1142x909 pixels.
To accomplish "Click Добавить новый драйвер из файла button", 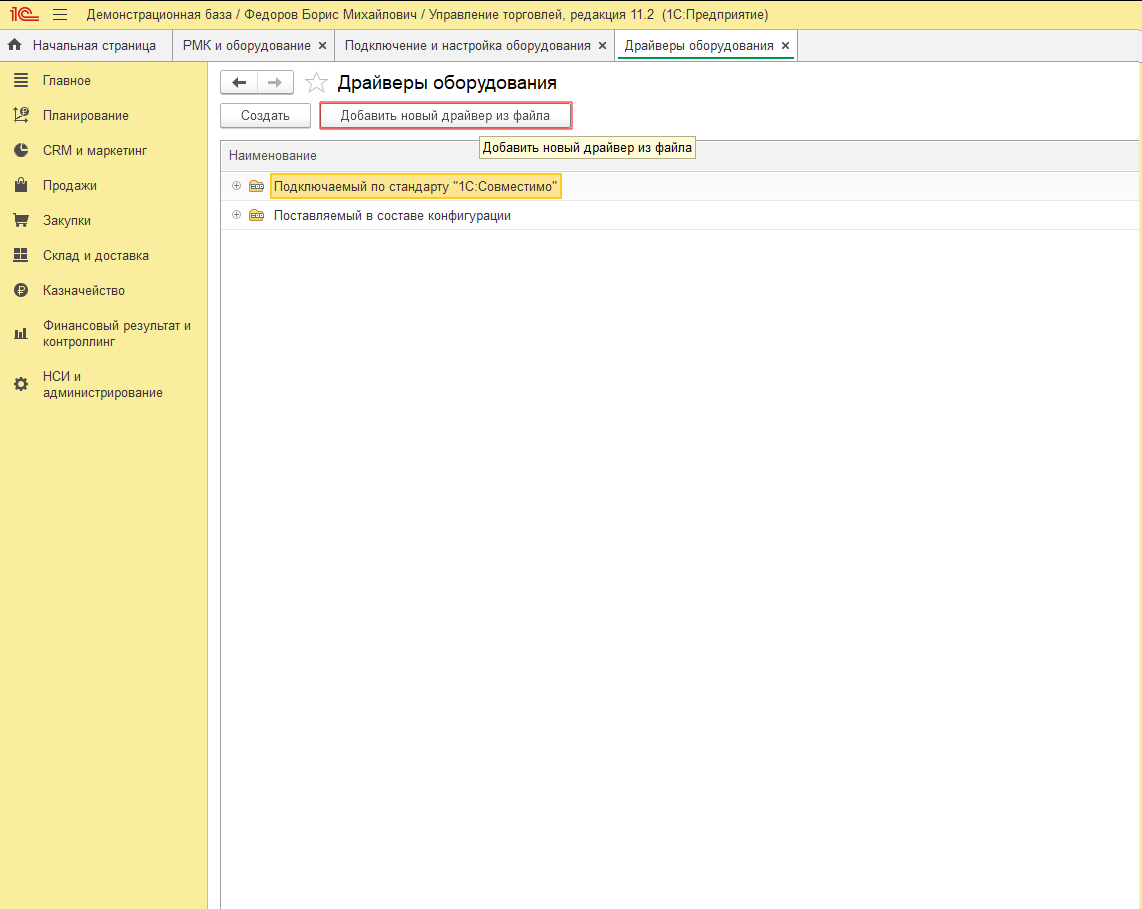I will pyautogui.click(x=445, y=115).
